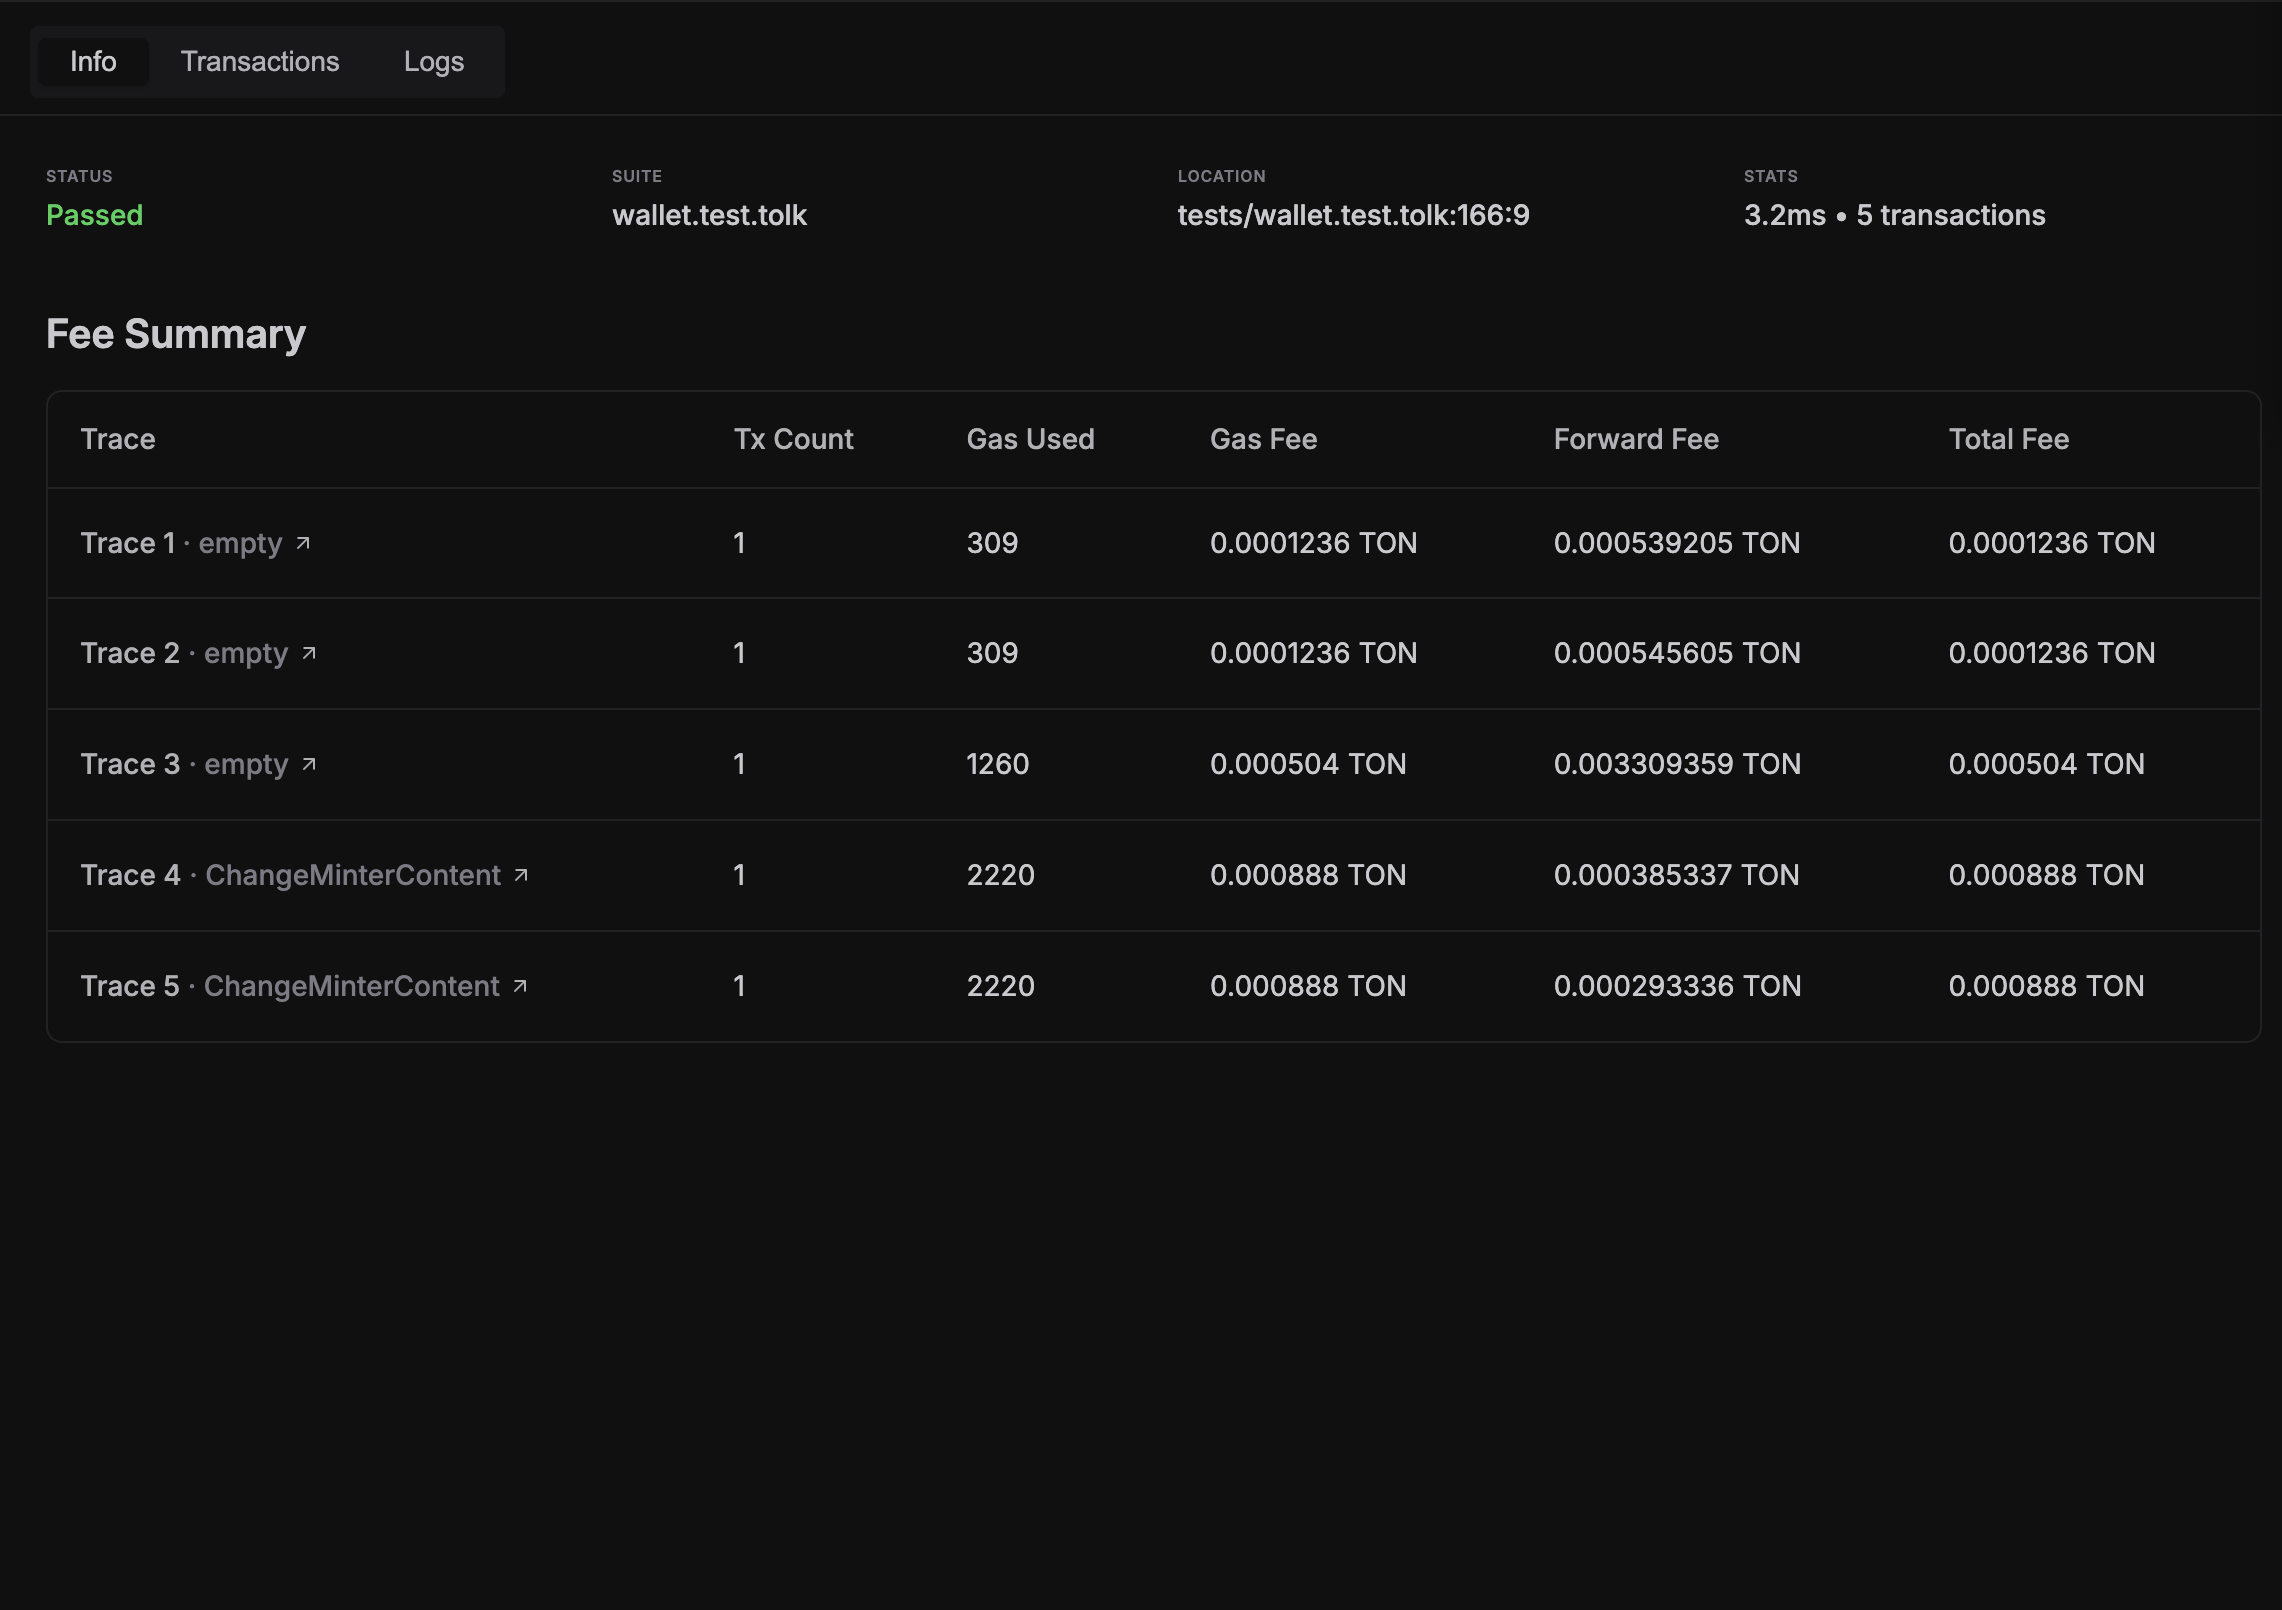
Task: Click the Passed status text
Action: pyautogui.click(x=95, y=215)
